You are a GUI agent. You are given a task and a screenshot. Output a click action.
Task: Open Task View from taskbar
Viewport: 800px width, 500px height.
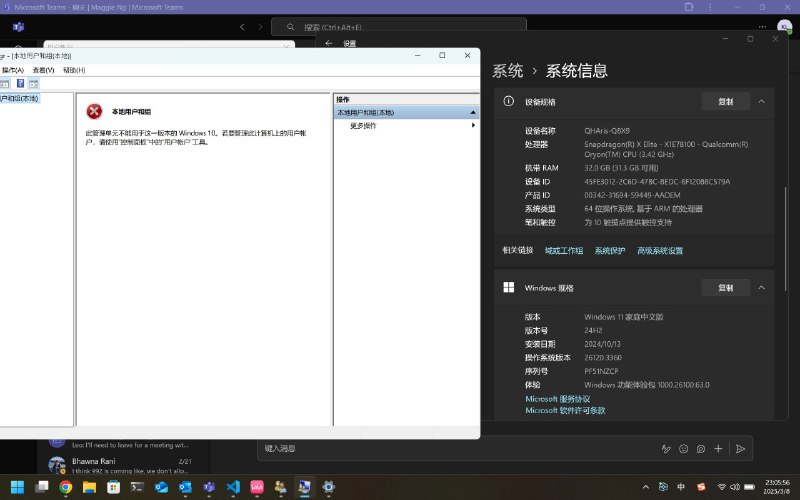[41, 487]
